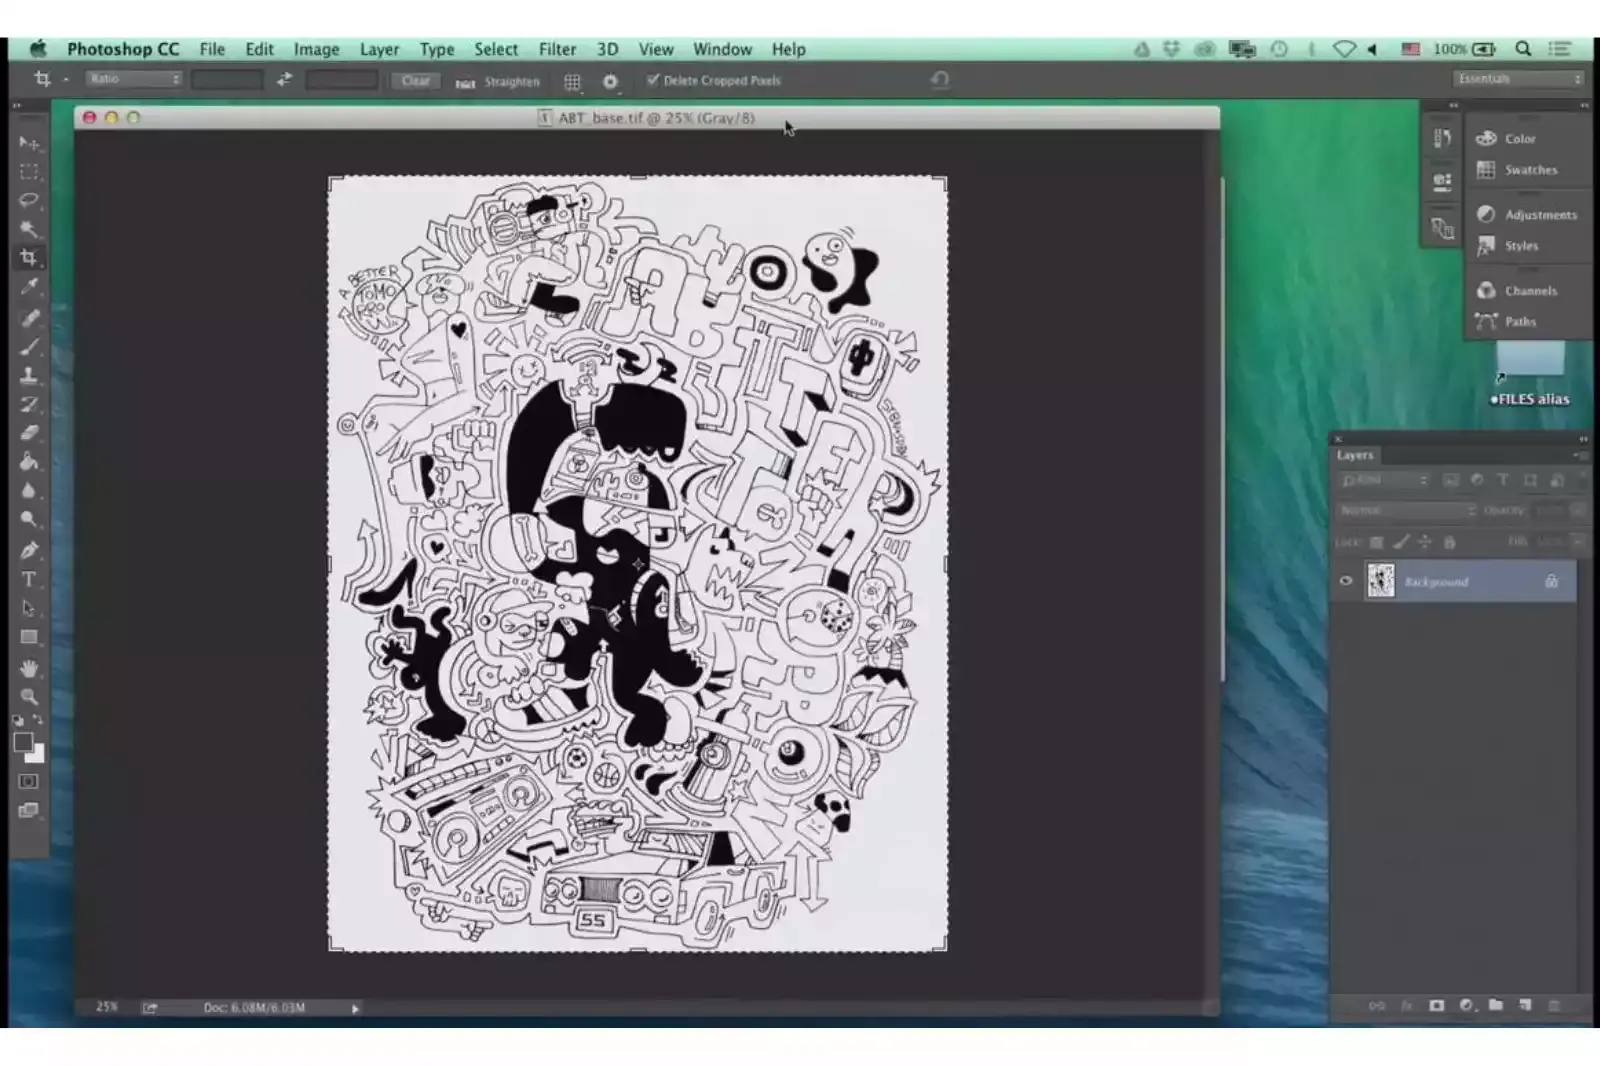Toggle shape layers filter
The height and width of the screenshot is (1066, 1600).
(x=1530, y=481)
